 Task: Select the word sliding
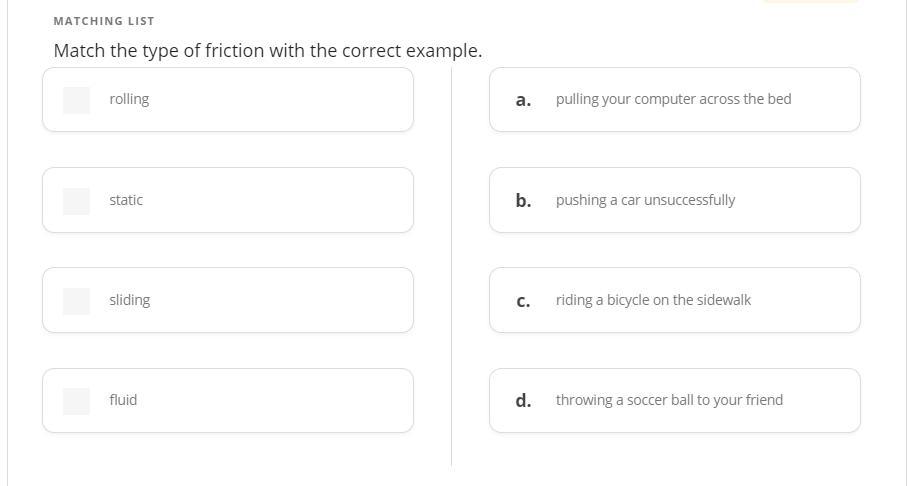pos(130,300)
